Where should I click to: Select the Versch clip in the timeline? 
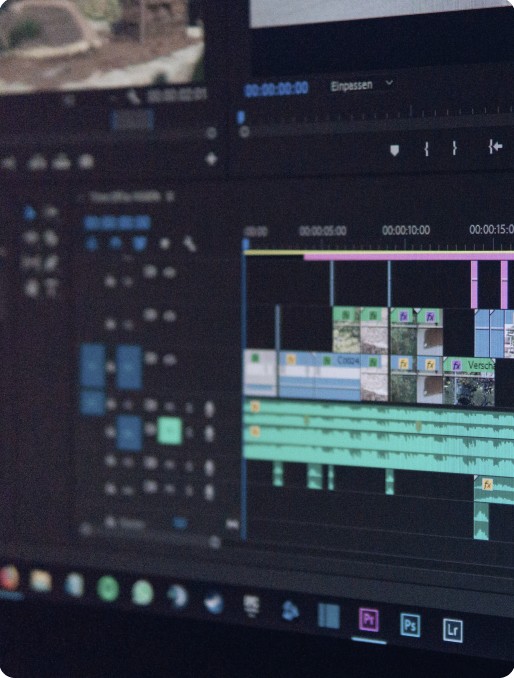469,381
